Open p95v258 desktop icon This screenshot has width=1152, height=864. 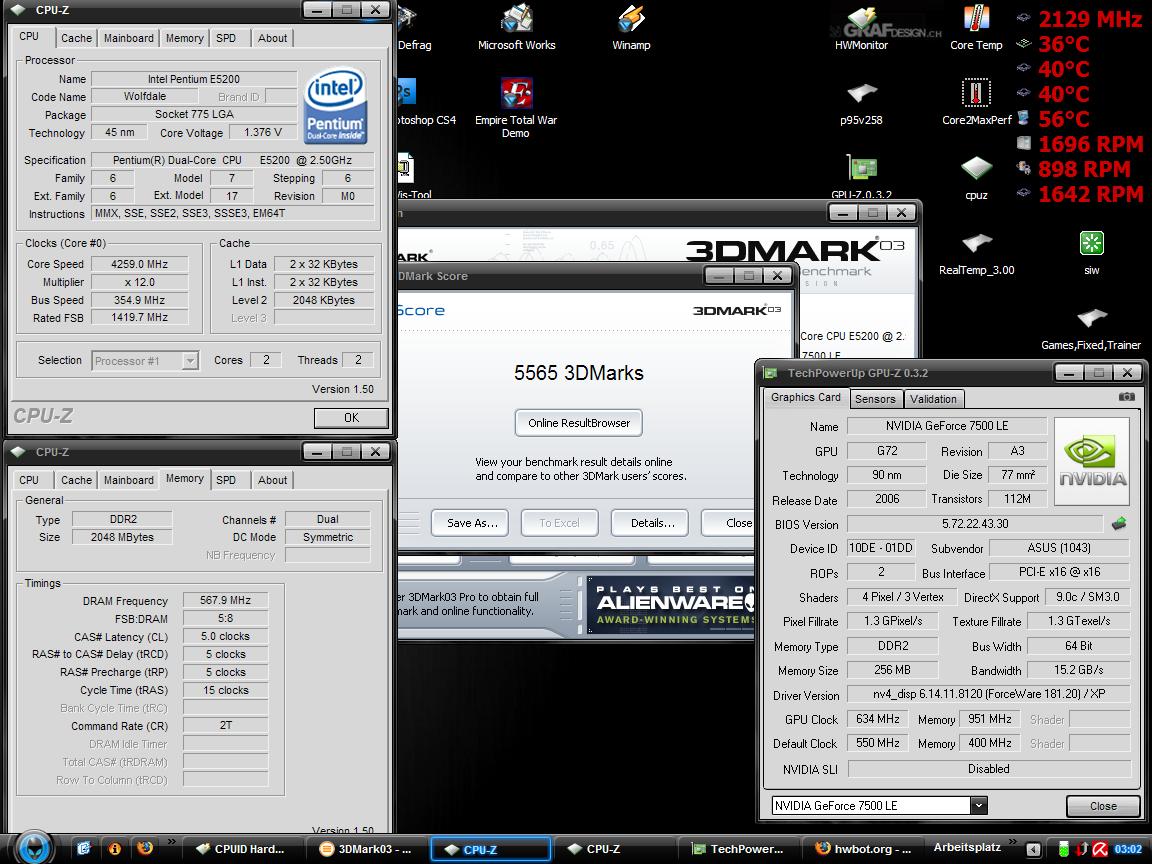pyautogui.click(x=861, y=103)
